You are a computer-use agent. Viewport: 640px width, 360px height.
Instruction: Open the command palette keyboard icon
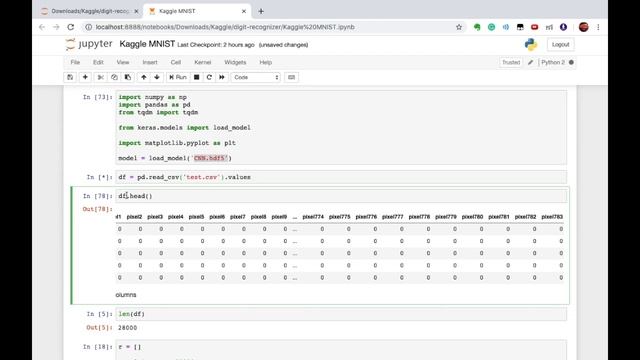(x=291, y=77)
